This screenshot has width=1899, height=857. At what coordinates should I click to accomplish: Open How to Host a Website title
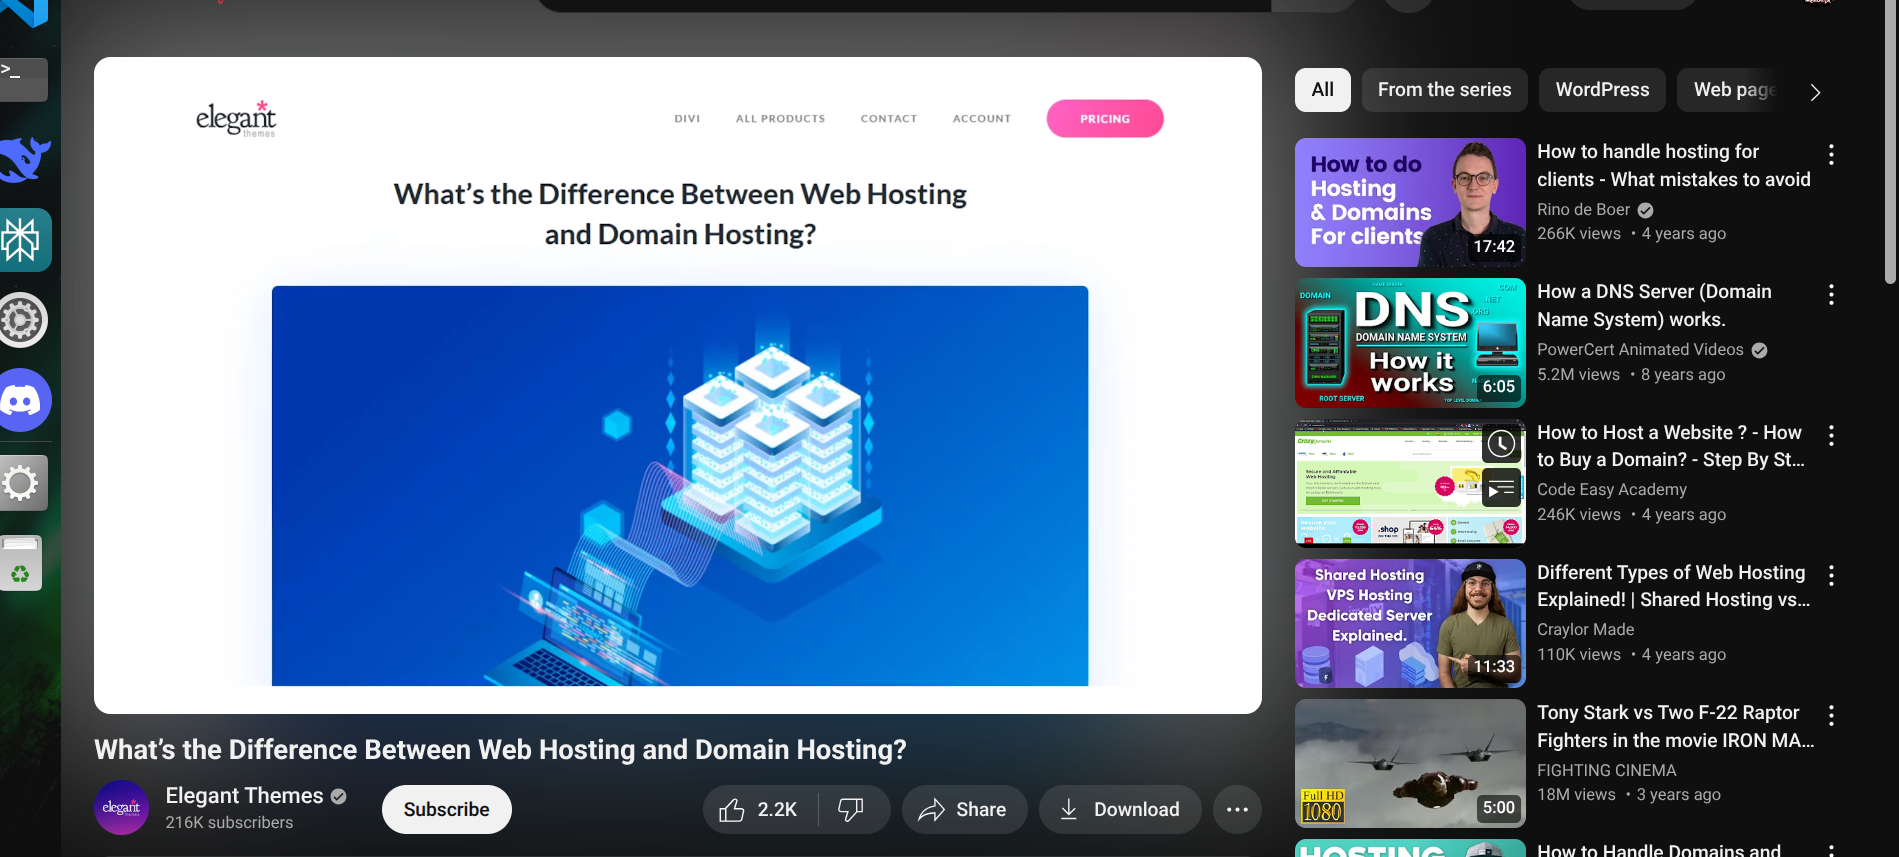click(x=1671, y=446)
